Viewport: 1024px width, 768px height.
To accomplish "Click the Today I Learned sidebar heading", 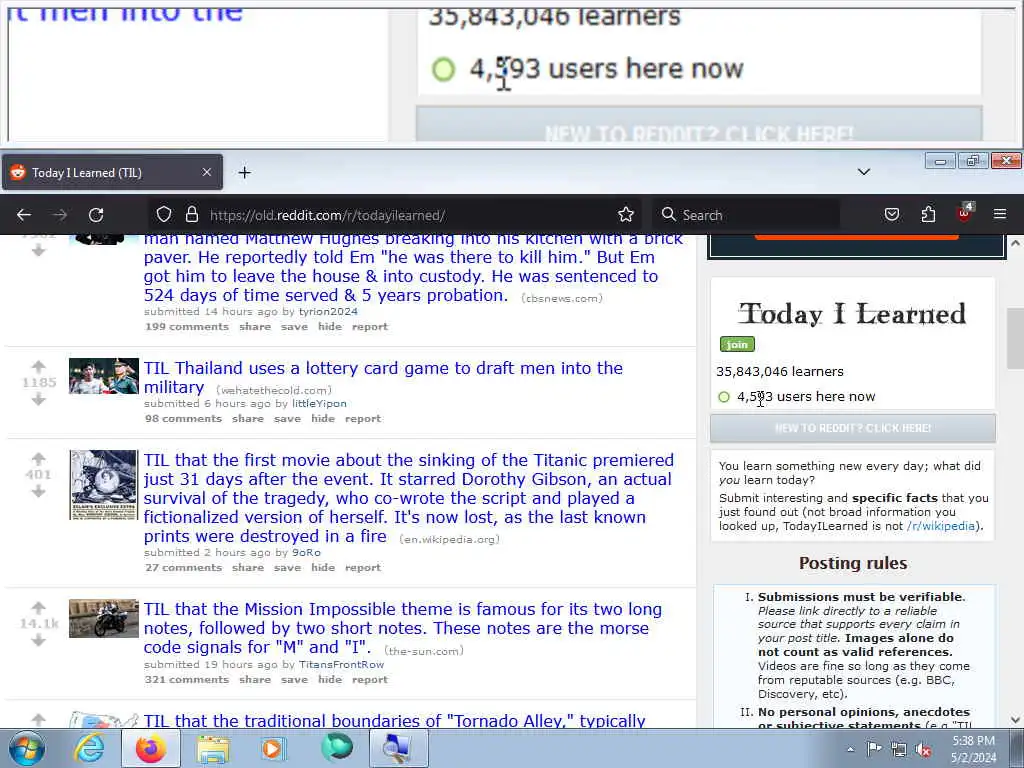I will pyautogui.click(x=852, y=314).
